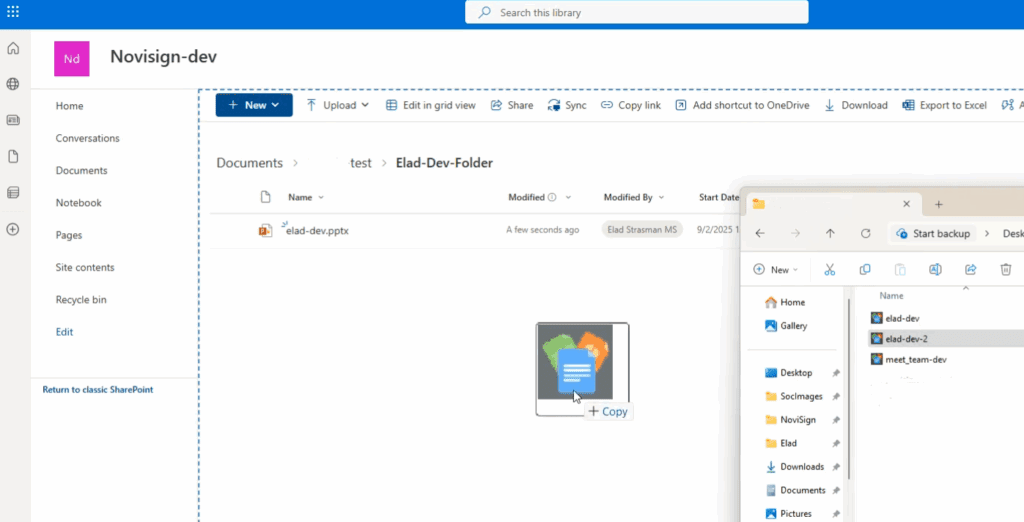
Task: Click in the Search this library box
Action: coord(637,12)
